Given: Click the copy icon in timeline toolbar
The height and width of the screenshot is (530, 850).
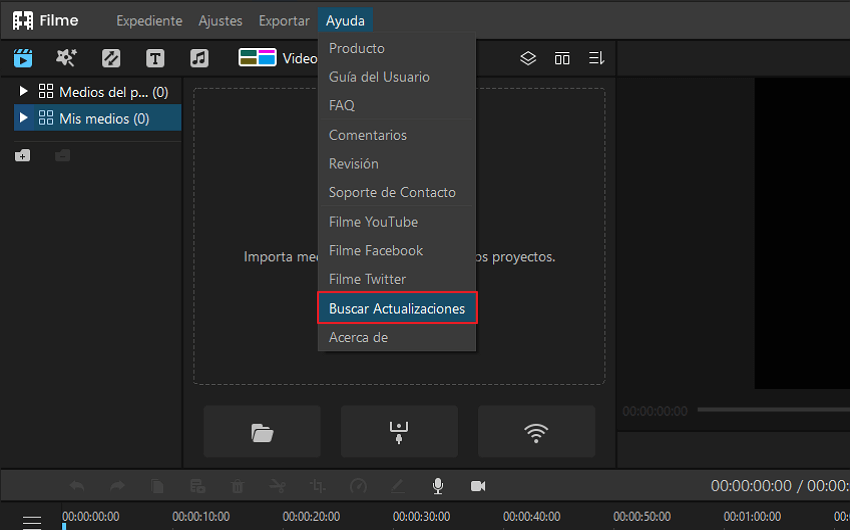Looking at the screenshot, I should pos(157,486).
